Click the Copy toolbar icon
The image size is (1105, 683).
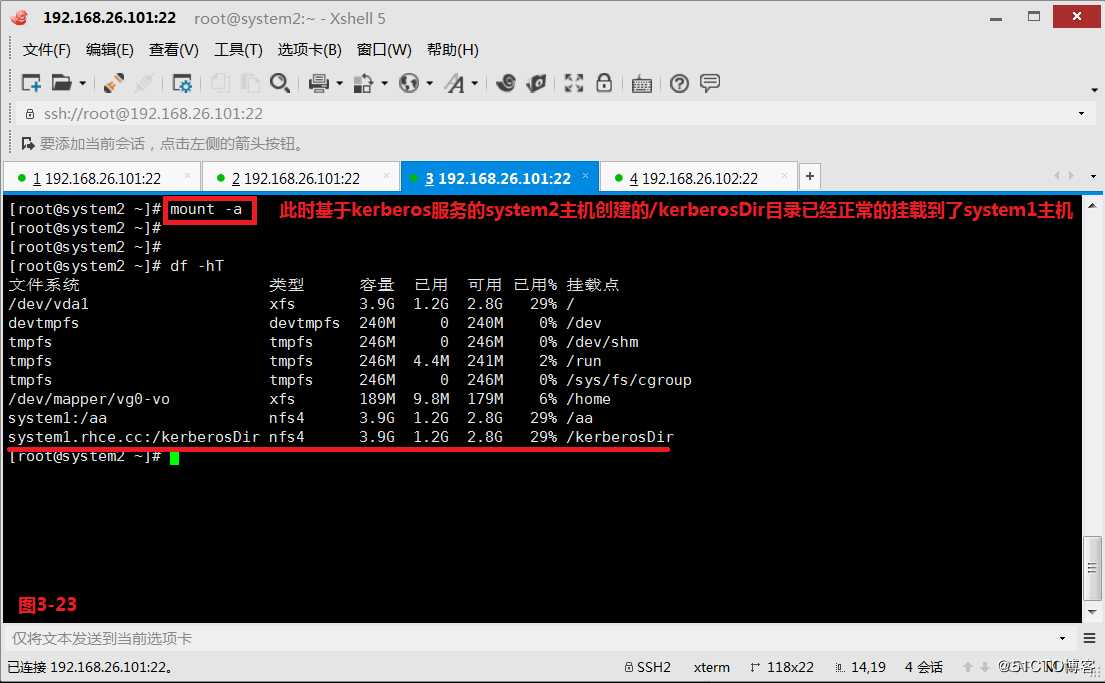220,83
